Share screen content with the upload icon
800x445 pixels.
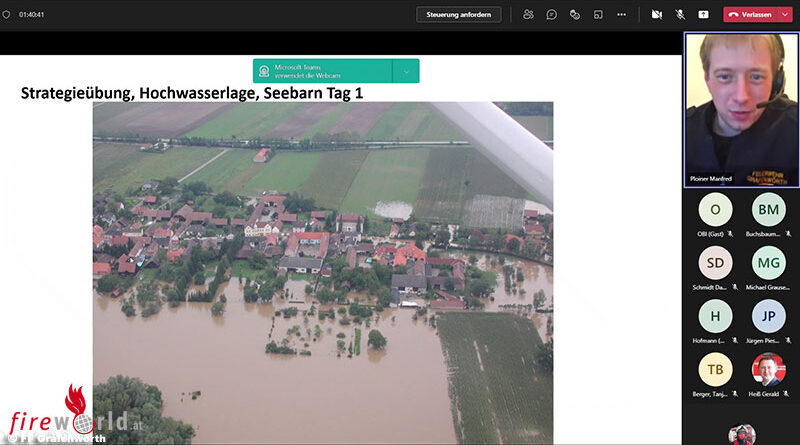coord(704,15)
